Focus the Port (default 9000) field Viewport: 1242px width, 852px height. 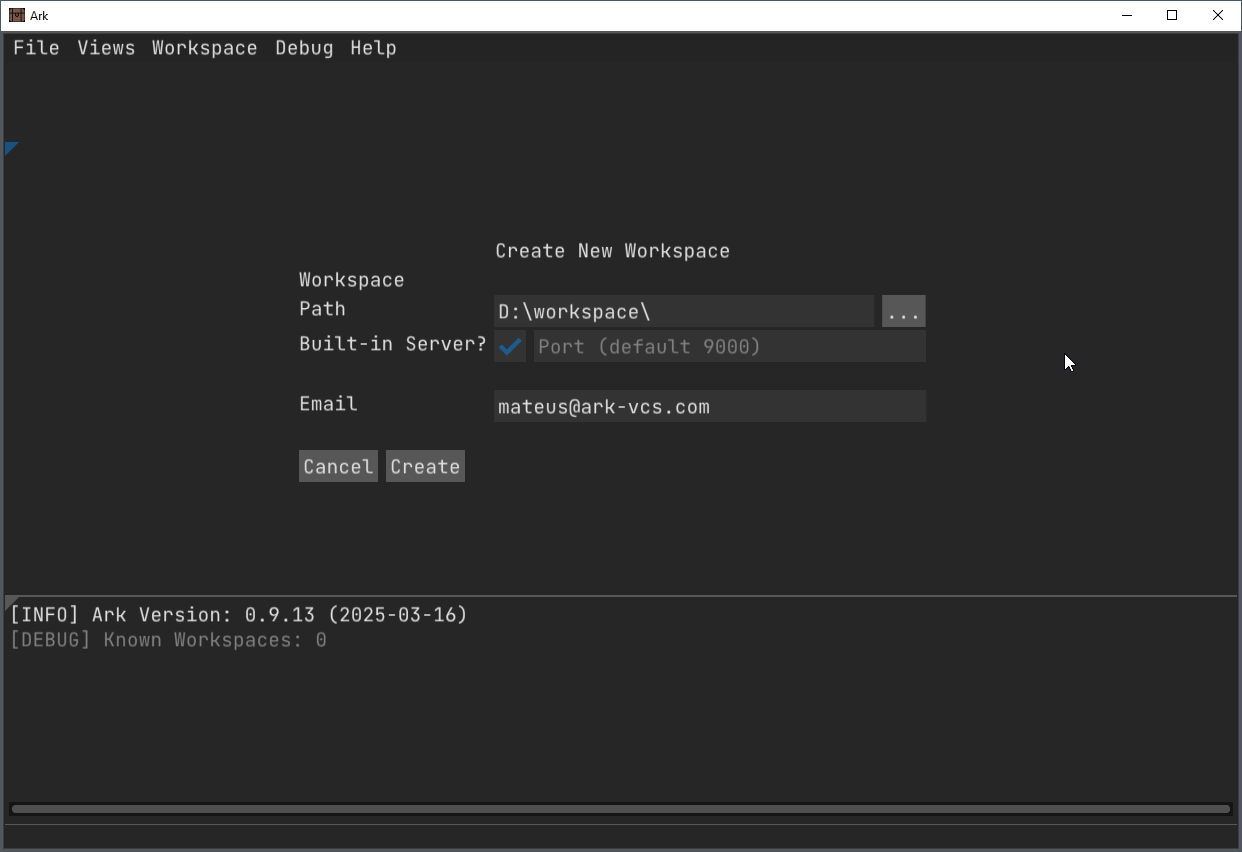tap(729, 347)
